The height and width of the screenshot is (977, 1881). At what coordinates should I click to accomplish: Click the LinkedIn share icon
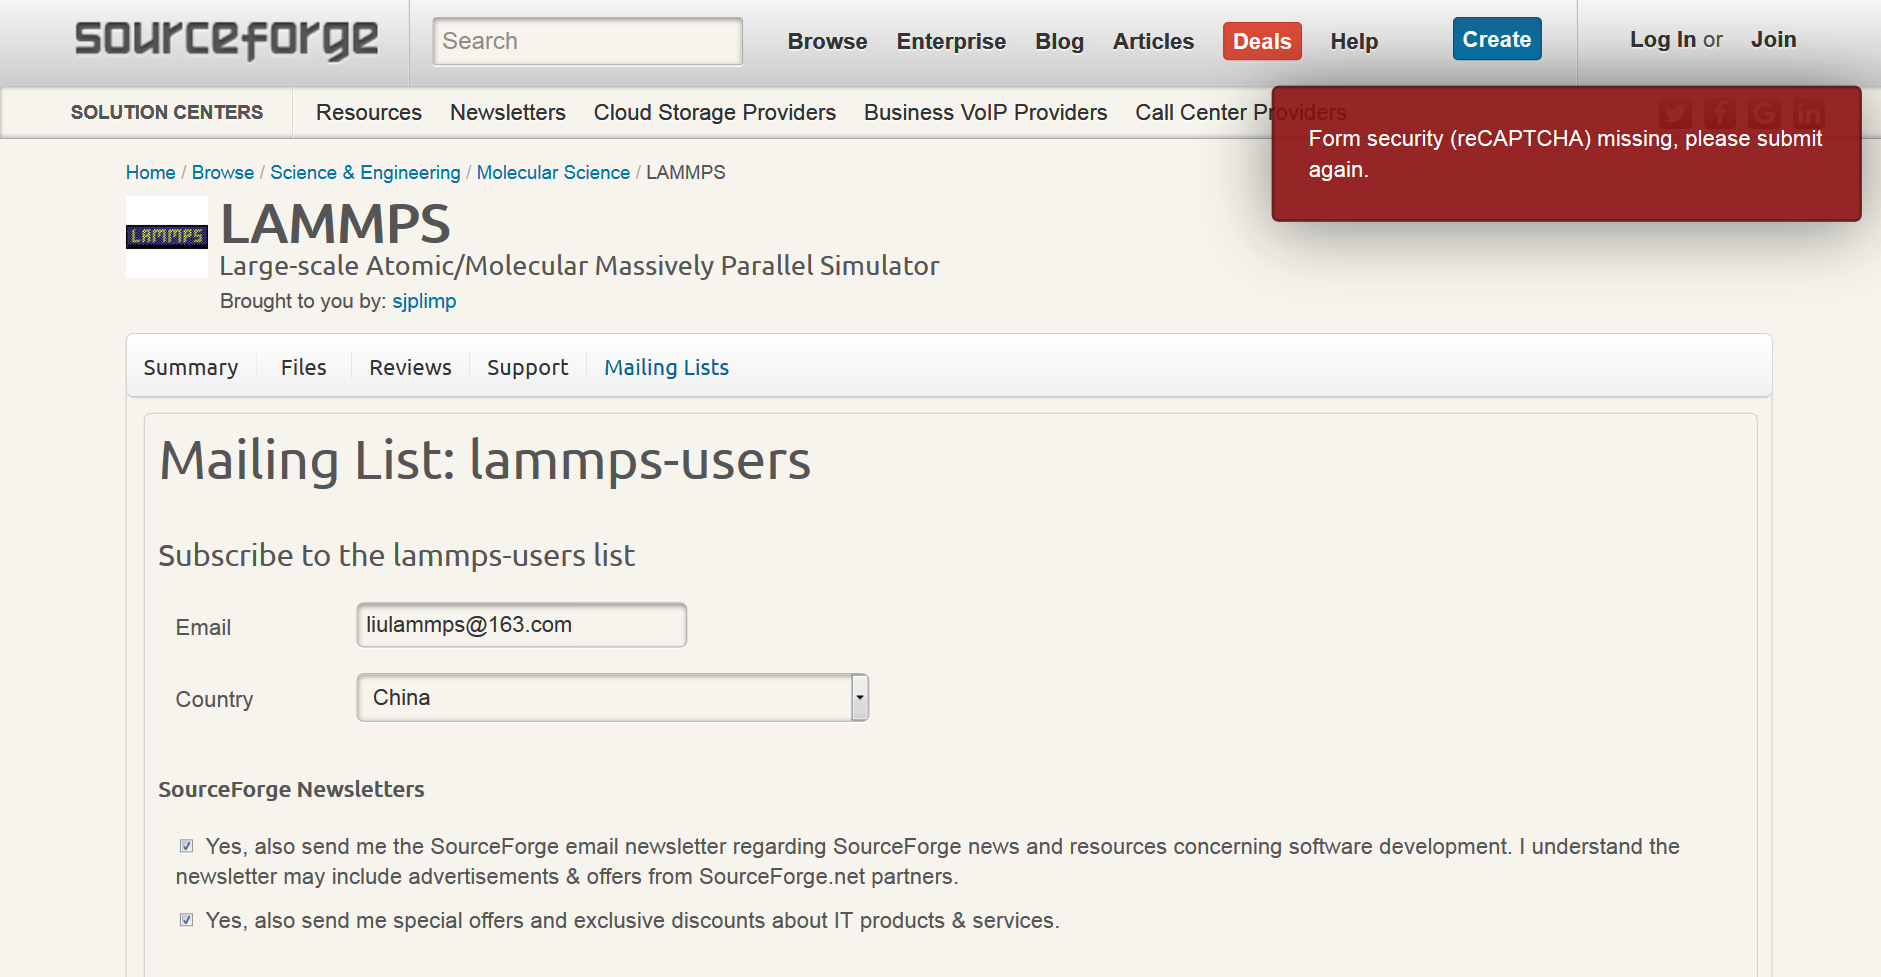[x=1808, y=113]
